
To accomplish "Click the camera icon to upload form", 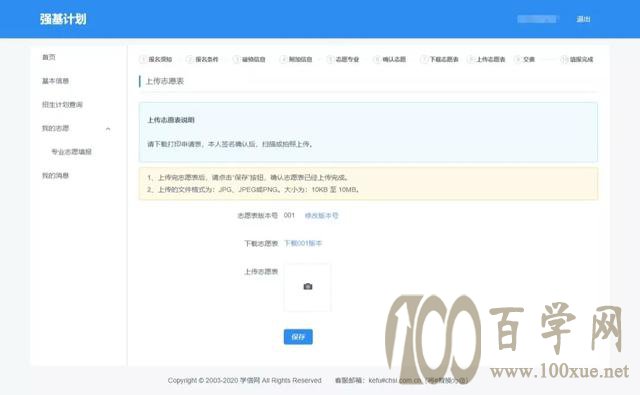I will pos(308,286).
